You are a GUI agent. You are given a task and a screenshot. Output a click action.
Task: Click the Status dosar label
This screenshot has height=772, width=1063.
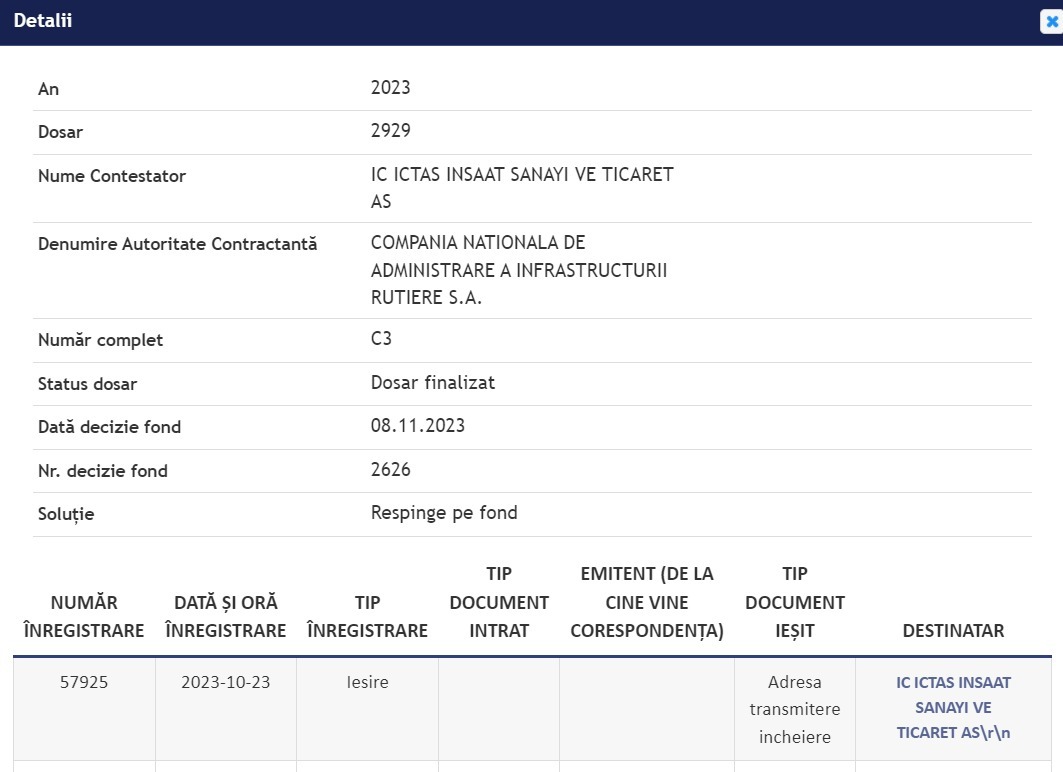87,384
